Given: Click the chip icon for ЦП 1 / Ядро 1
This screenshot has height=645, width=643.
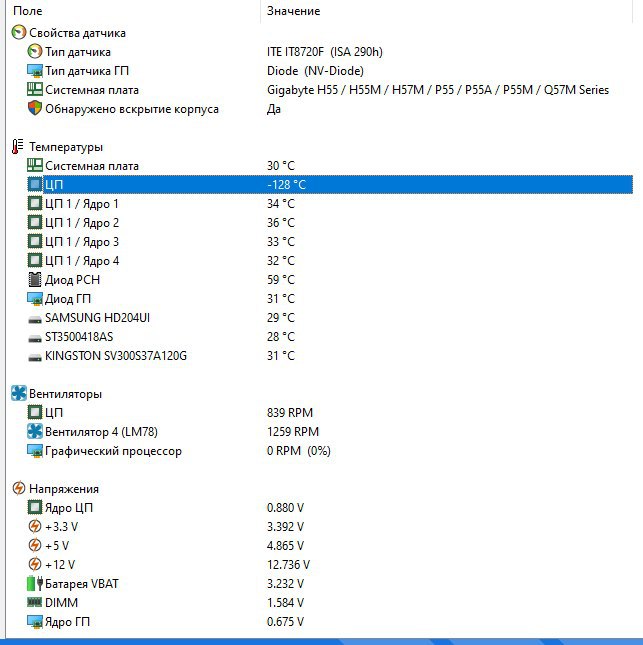Looking at the screenshot, I should (35, 204).
